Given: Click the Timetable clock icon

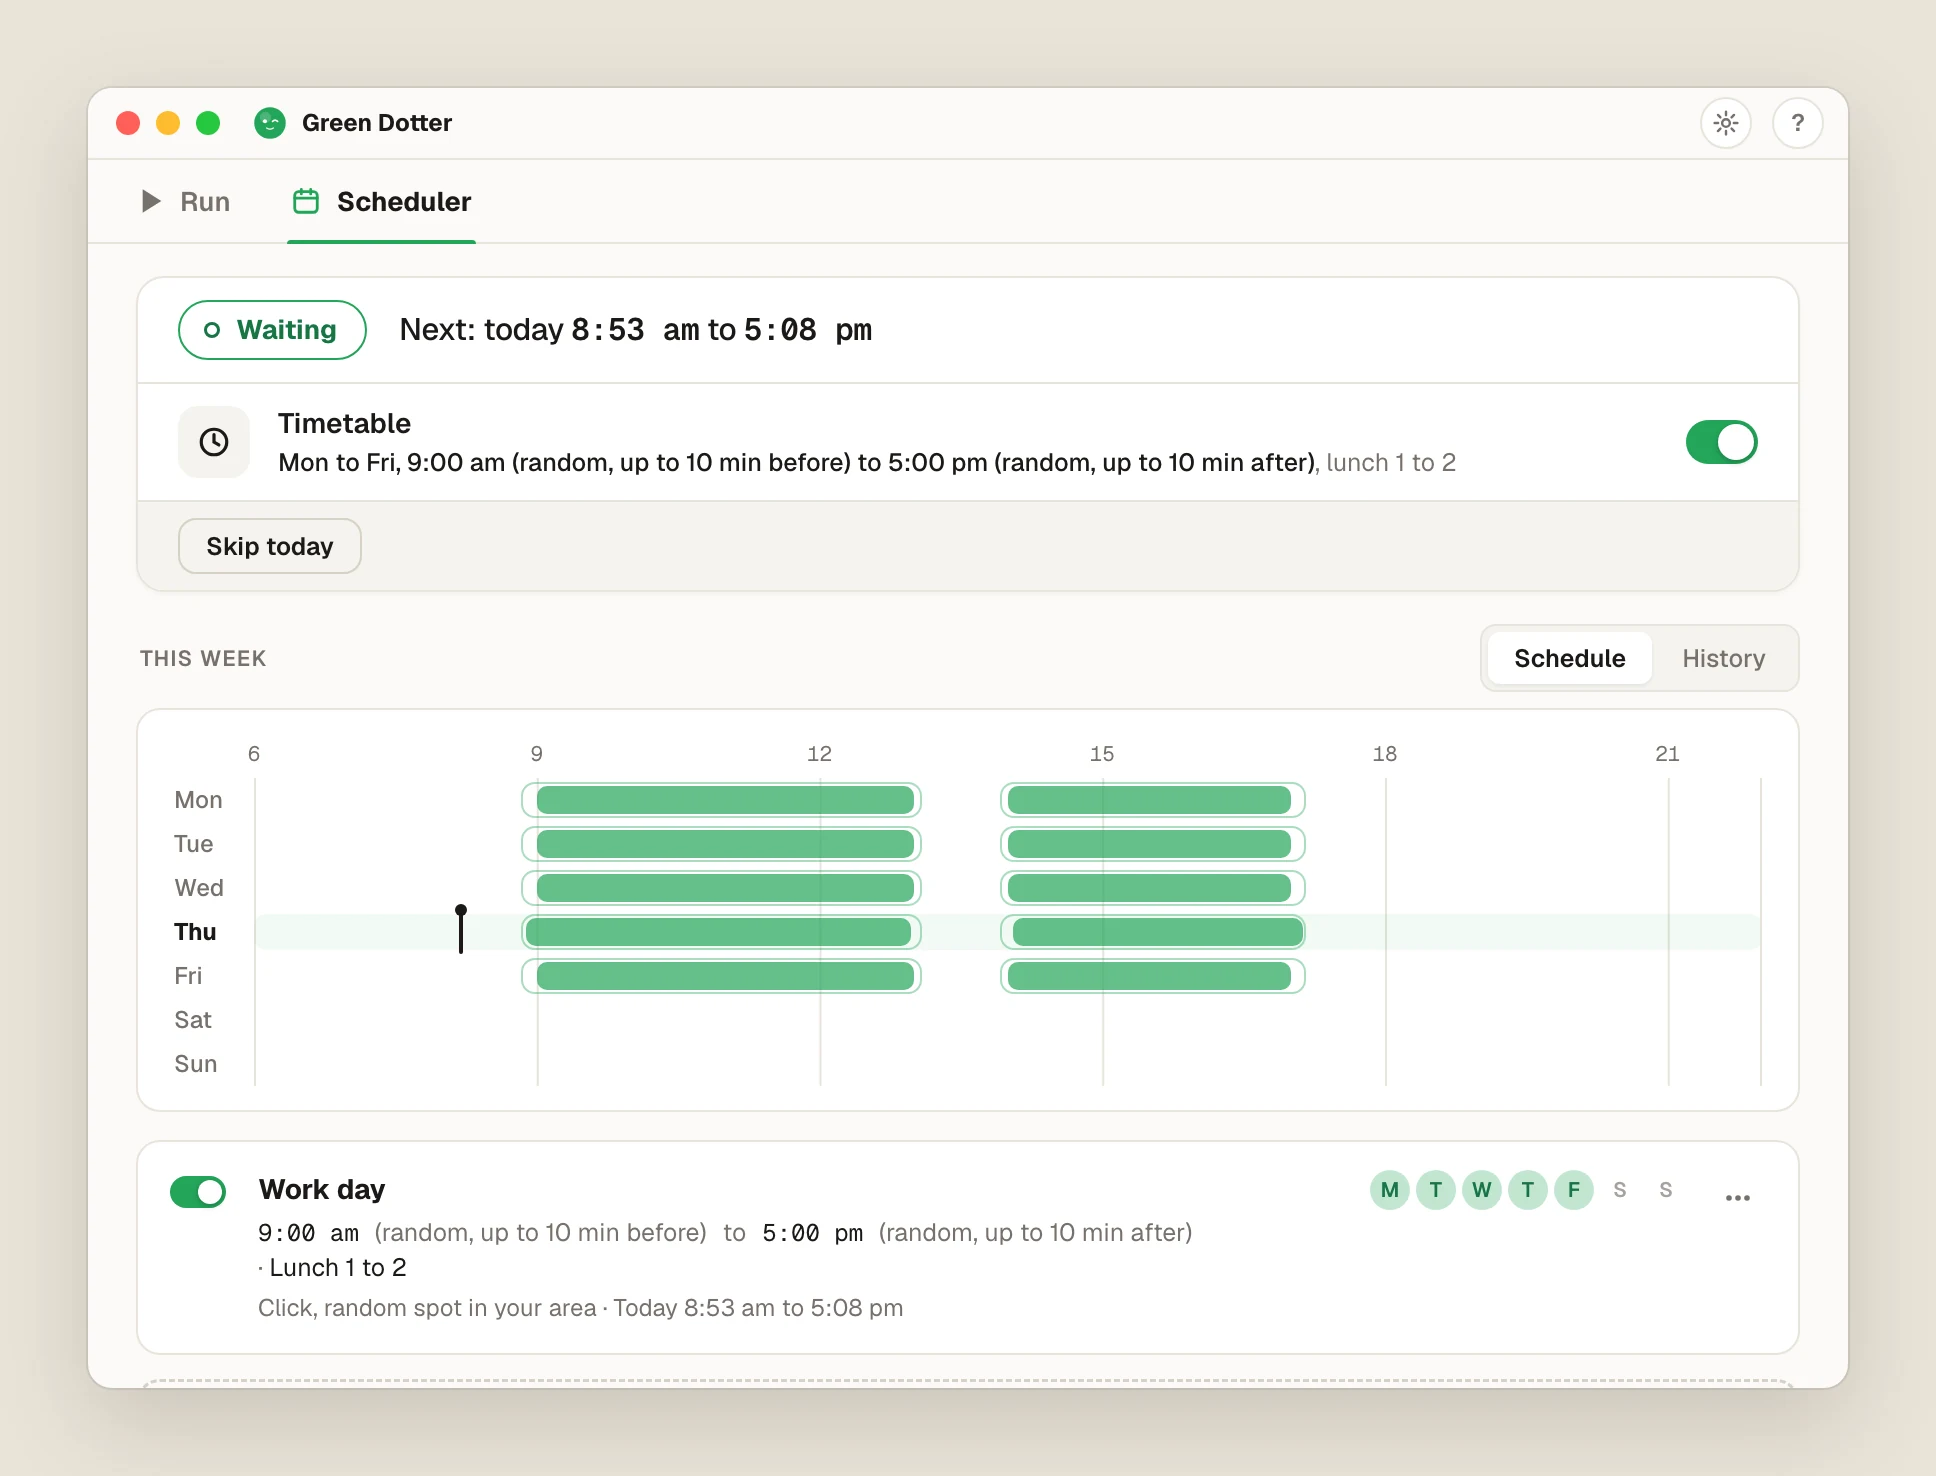Looking at the screenshot, I should (214, 442).
